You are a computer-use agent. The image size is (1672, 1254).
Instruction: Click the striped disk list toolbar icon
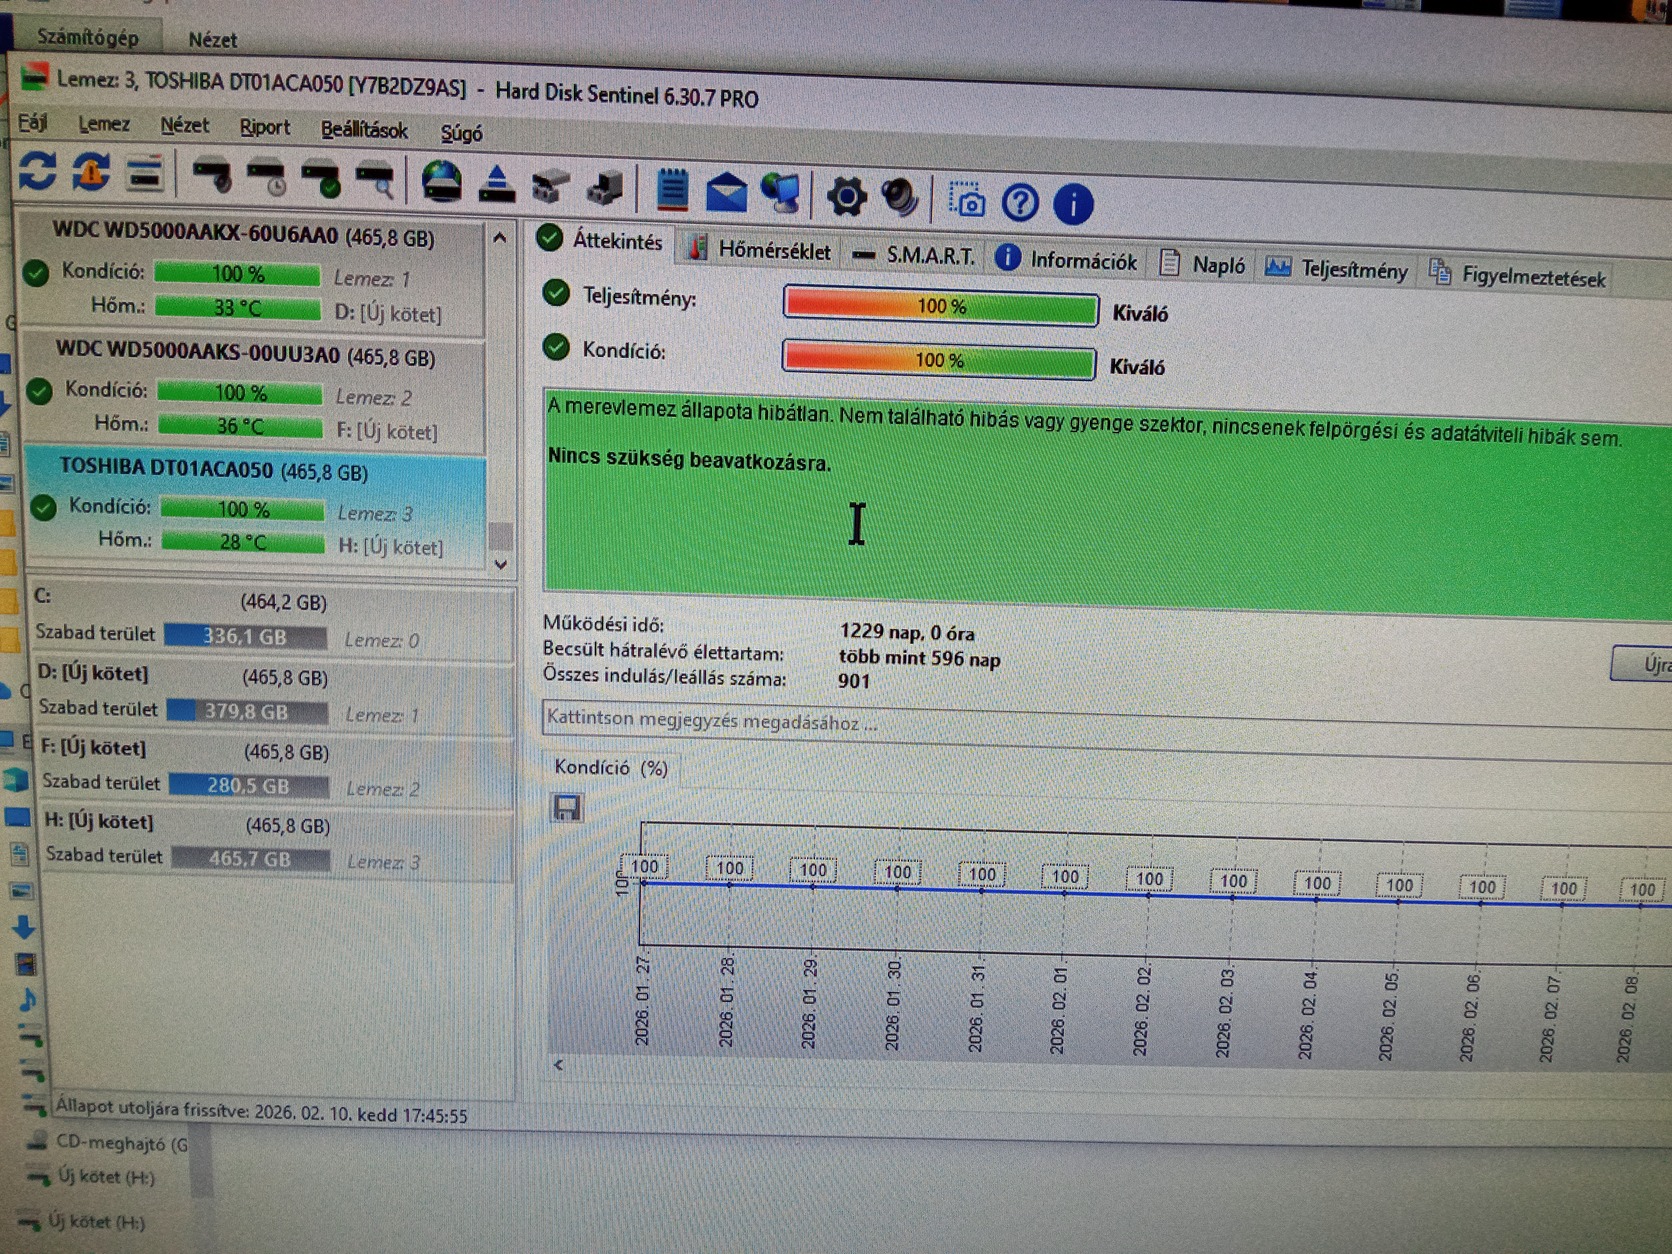pos(145,174)
